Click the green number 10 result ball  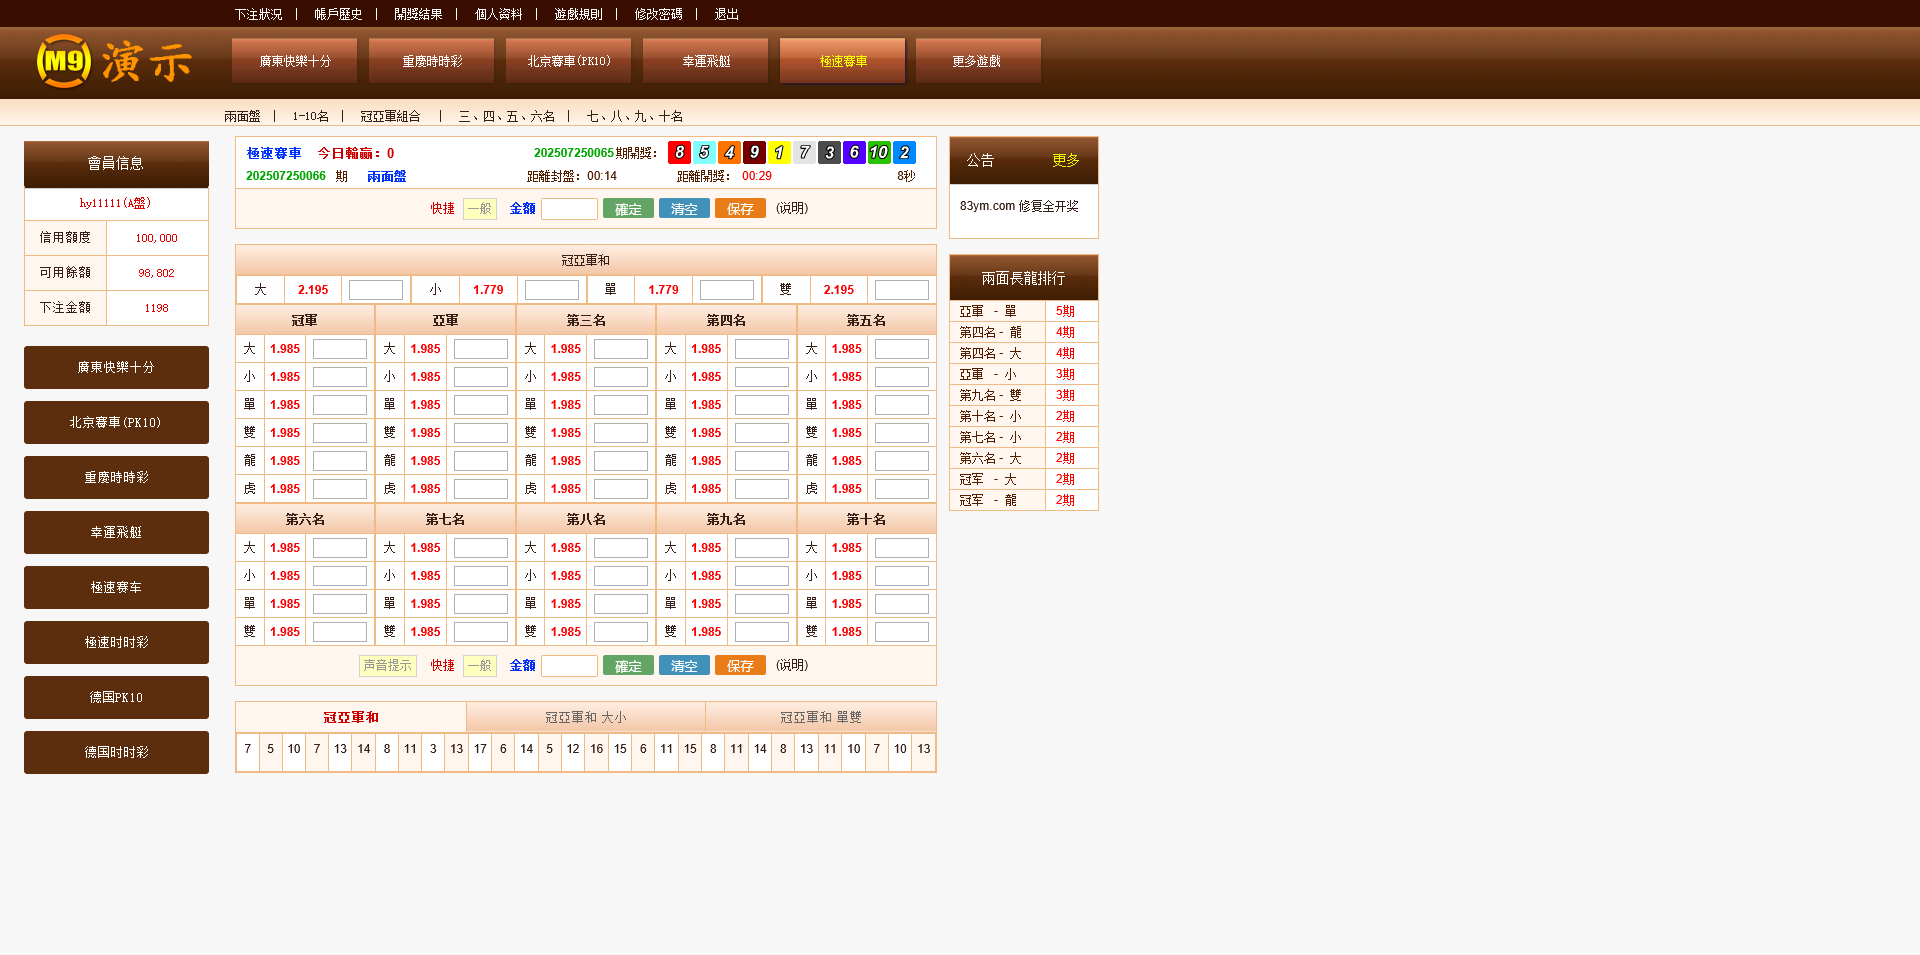coord(879,152)
